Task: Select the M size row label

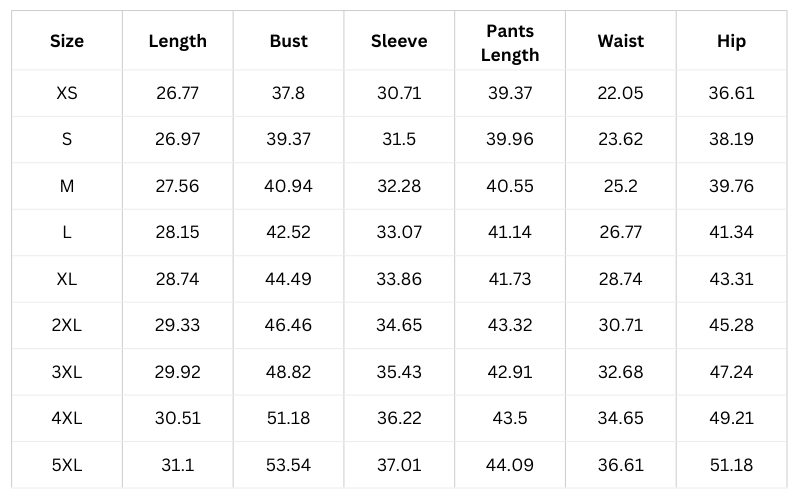Action: coord(67,186)
